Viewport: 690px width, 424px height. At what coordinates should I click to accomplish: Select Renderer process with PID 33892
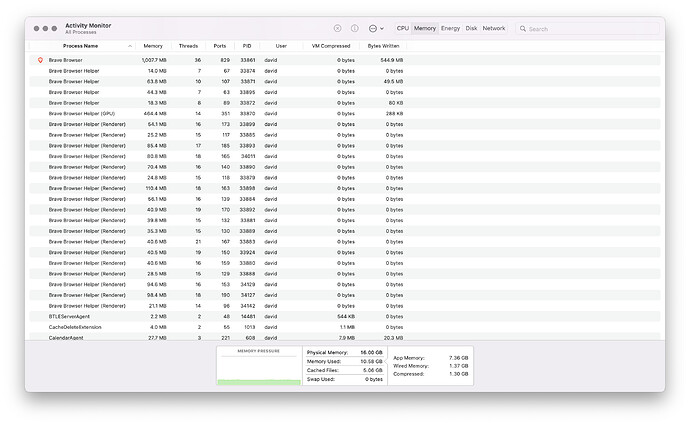tap(345, 209)
